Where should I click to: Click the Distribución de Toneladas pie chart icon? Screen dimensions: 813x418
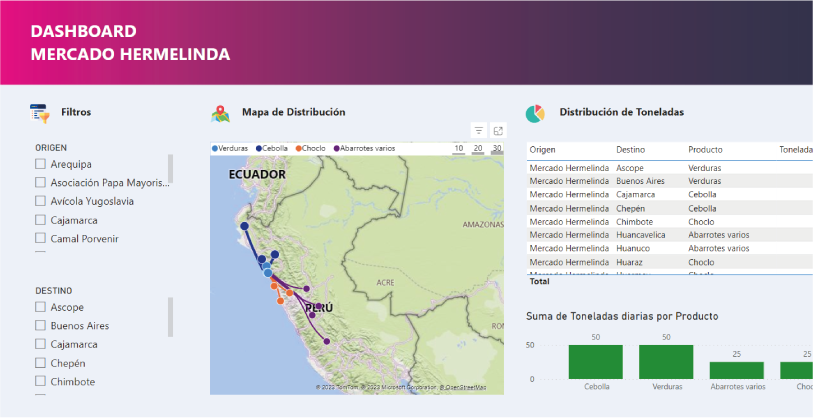(536, 113)
